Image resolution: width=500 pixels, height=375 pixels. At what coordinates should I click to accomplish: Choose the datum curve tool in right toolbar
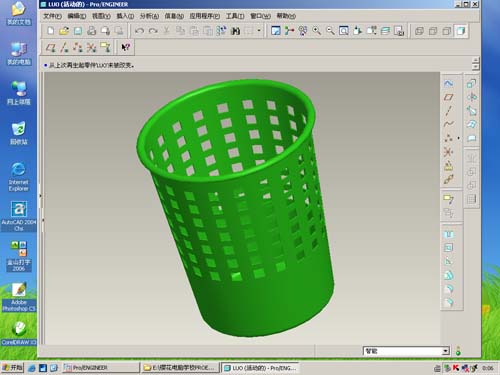coord(449,124)
